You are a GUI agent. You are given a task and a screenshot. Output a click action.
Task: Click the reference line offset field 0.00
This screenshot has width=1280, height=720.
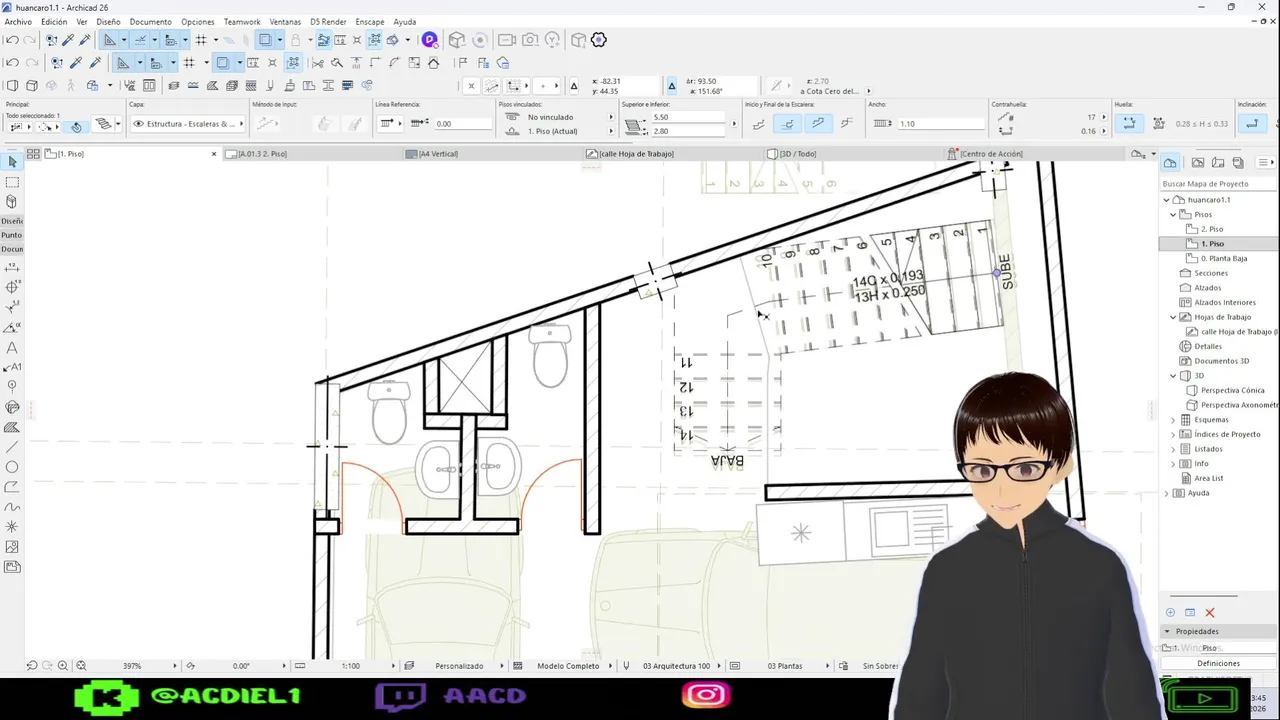tap(463, 124)
